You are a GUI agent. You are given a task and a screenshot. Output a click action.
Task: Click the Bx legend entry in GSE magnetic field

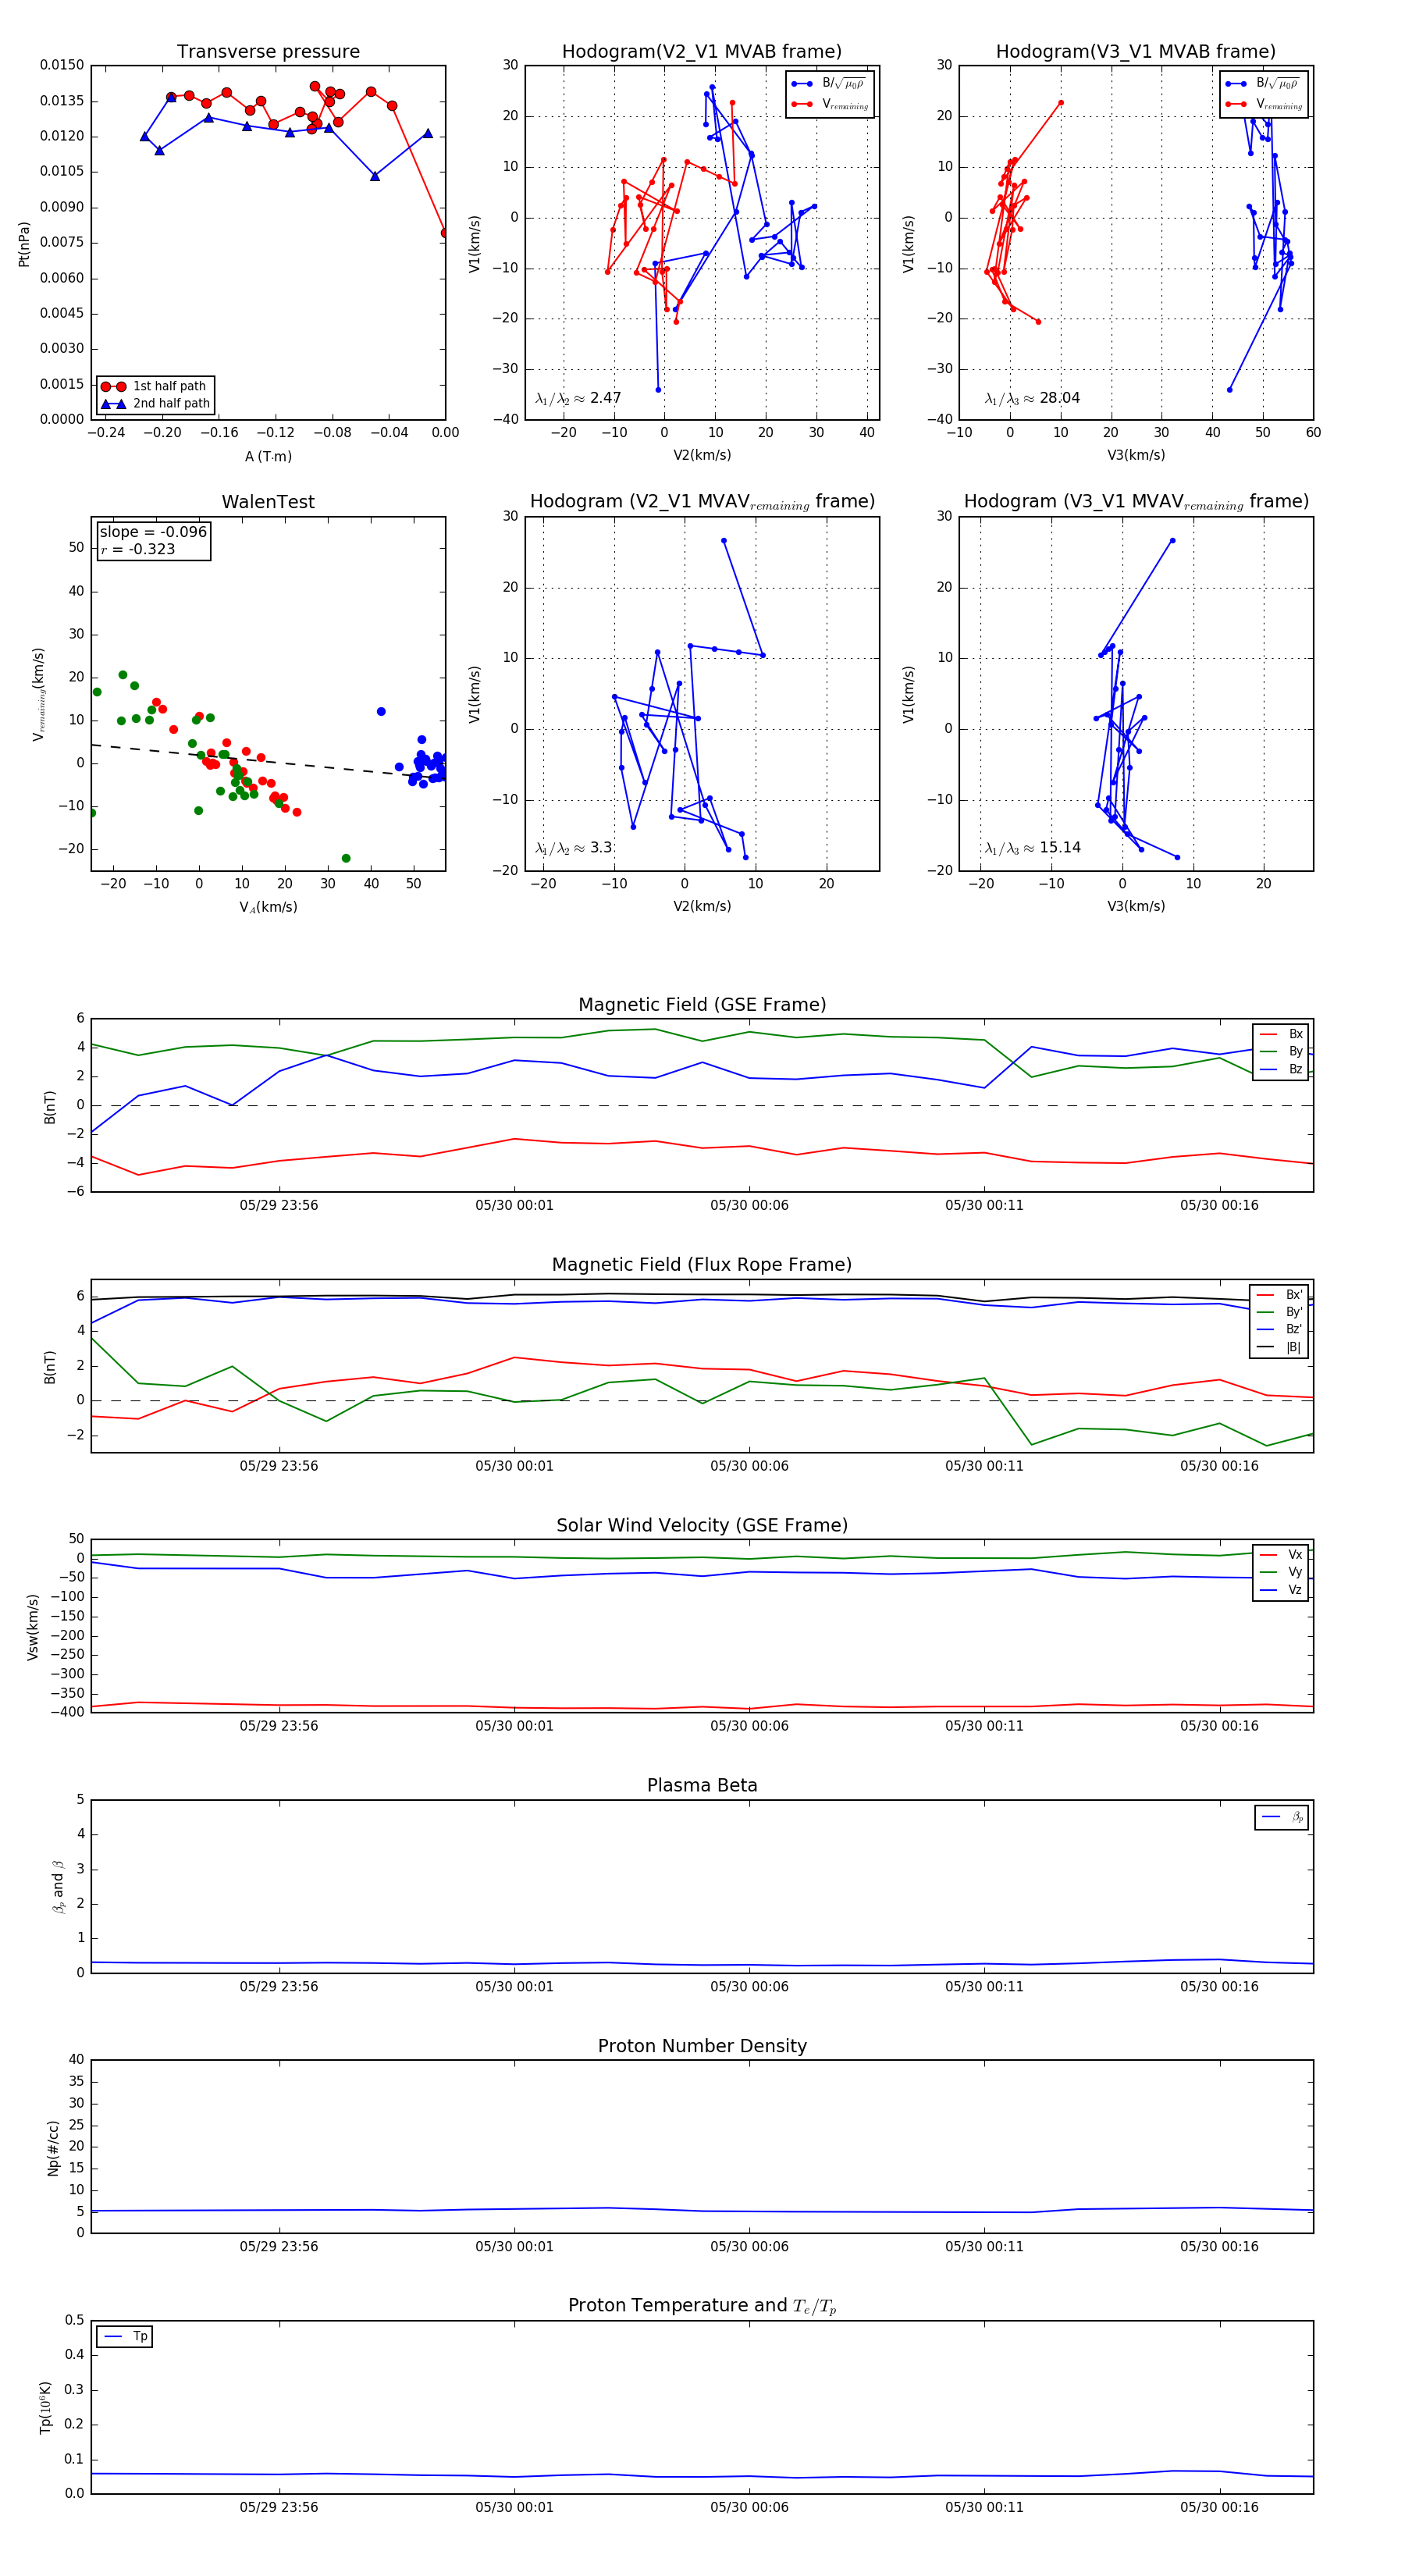point(1281,1034)
